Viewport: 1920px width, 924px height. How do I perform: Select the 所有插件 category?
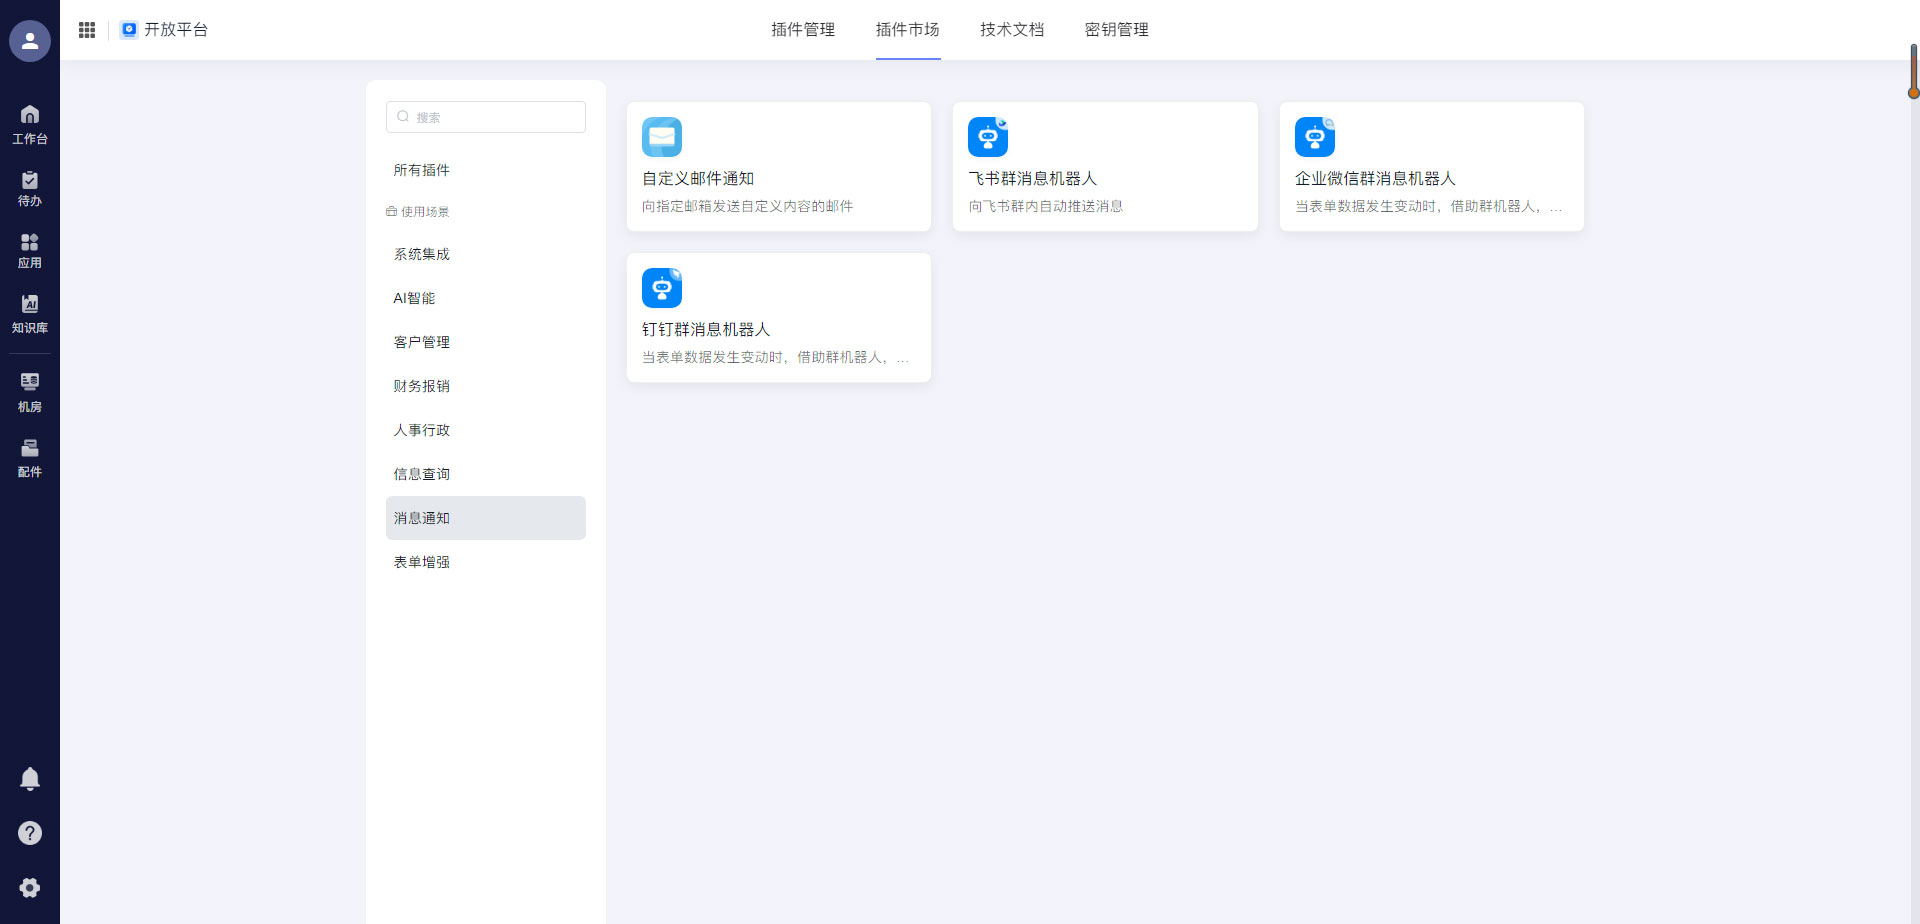422,170
